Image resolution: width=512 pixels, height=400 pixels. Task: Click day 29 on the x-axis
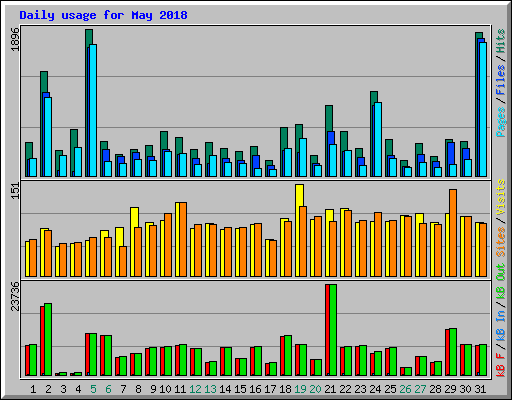450,389
